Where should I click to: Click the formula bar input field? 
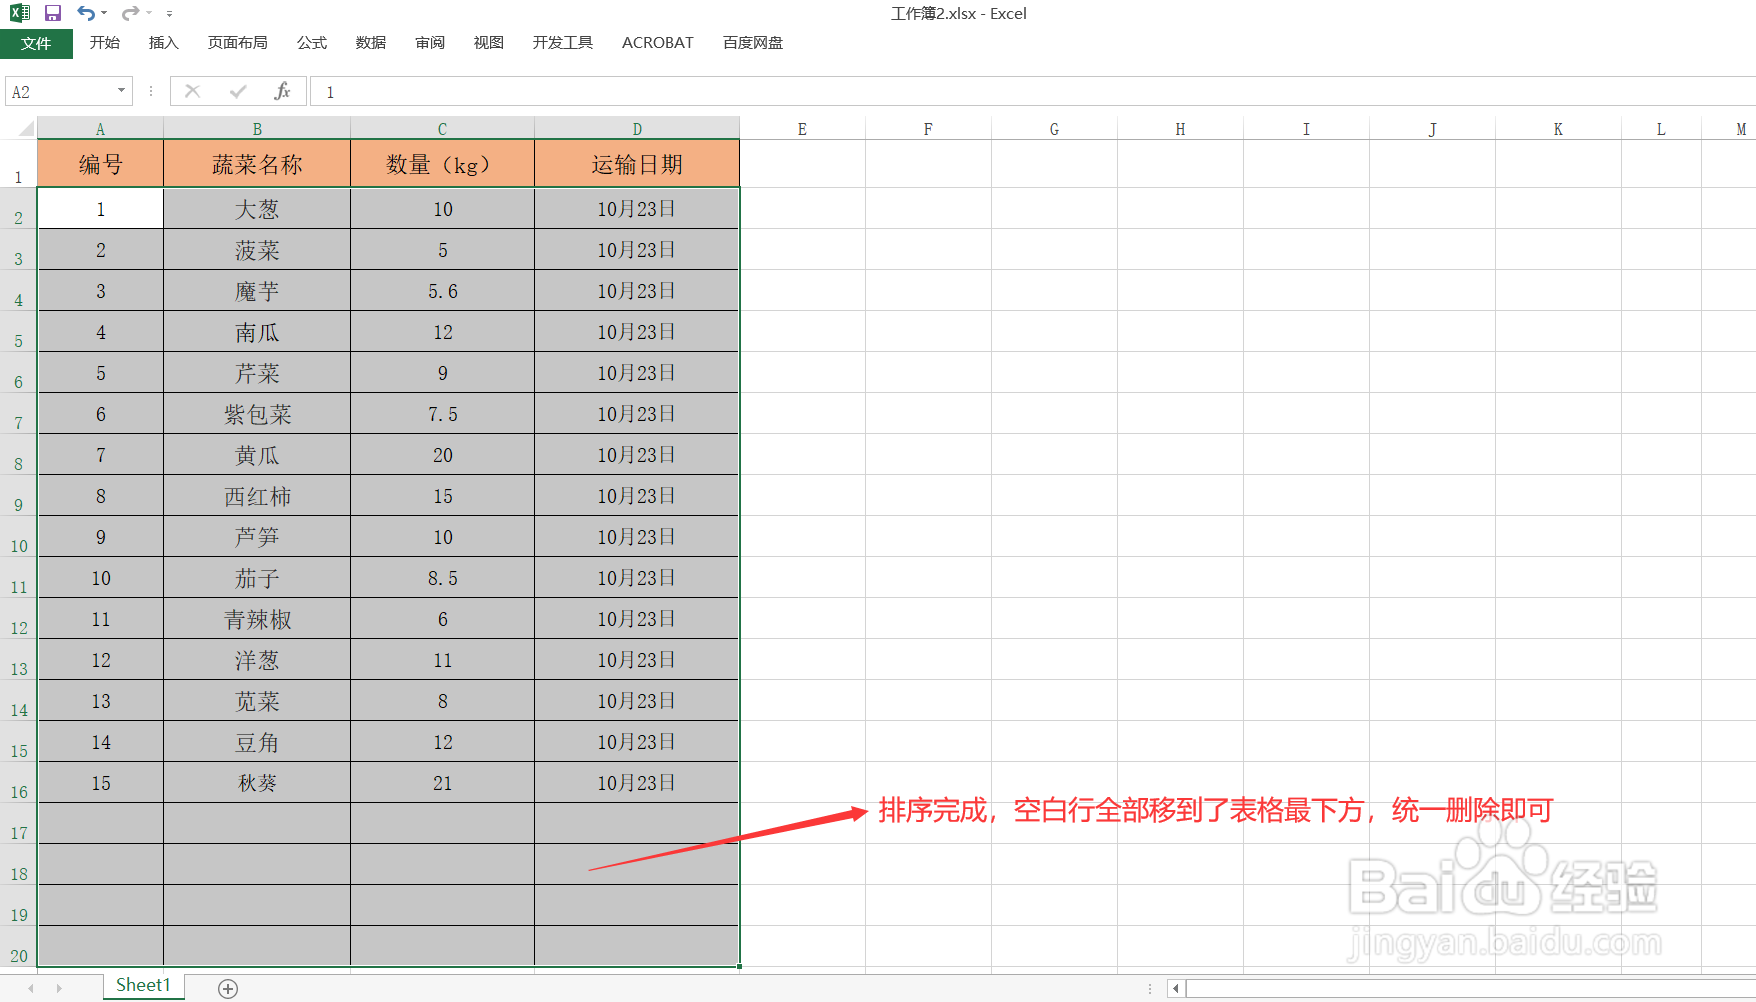point(1033,92)
